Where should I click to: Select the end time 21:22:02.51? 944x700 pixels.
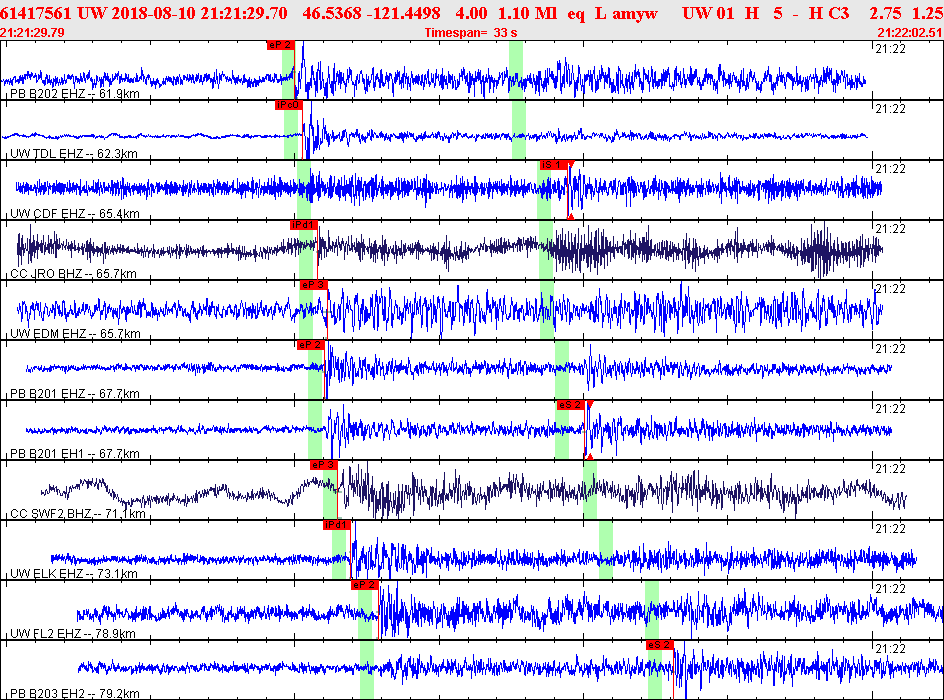click(x=909, y=33)
